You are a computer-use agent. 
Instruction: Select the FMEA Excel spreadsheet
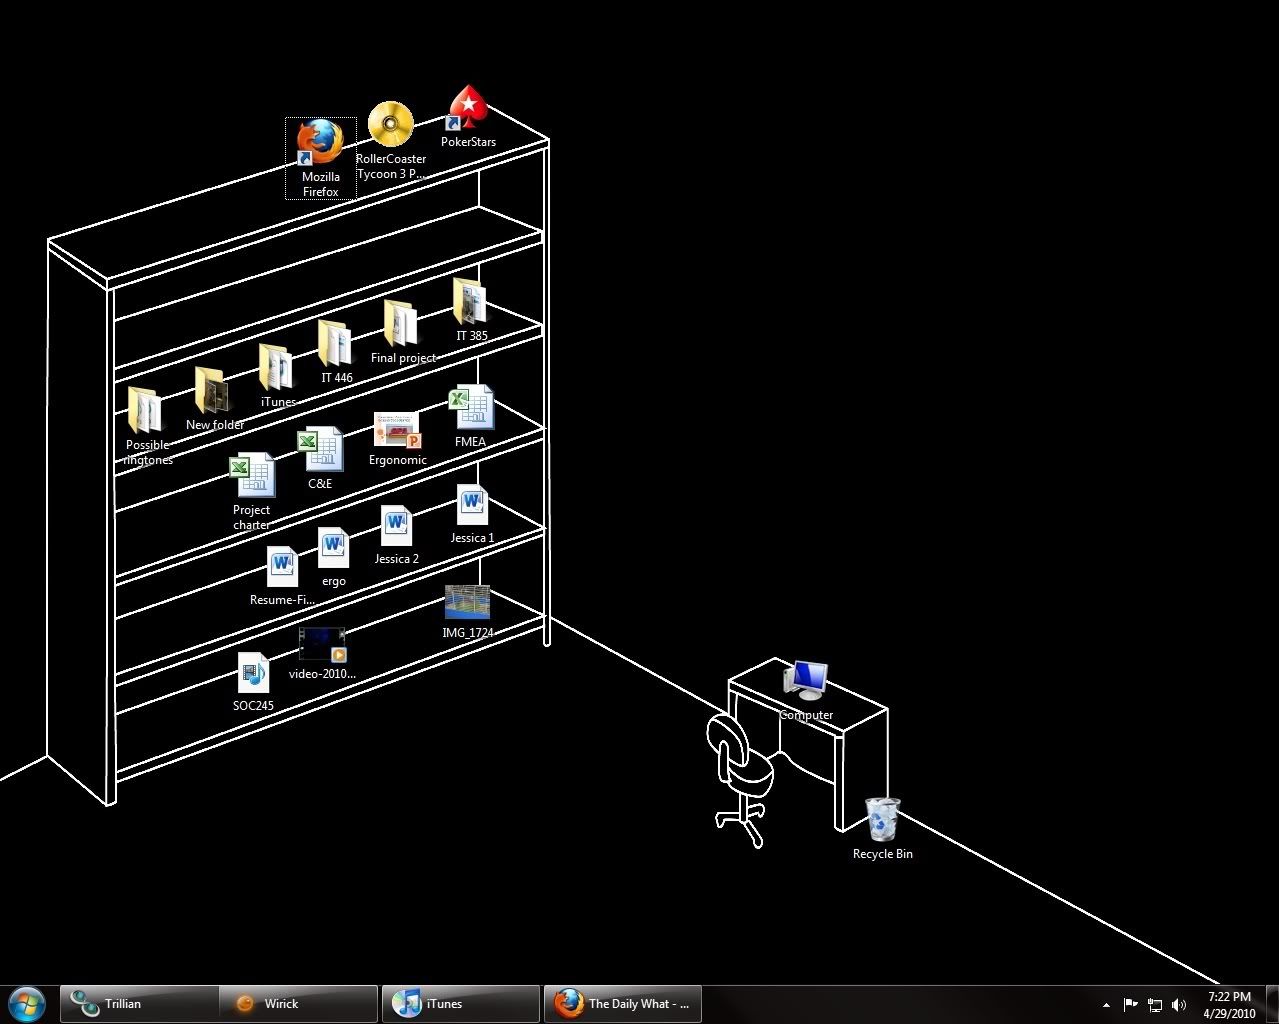(x=471, y=408)
